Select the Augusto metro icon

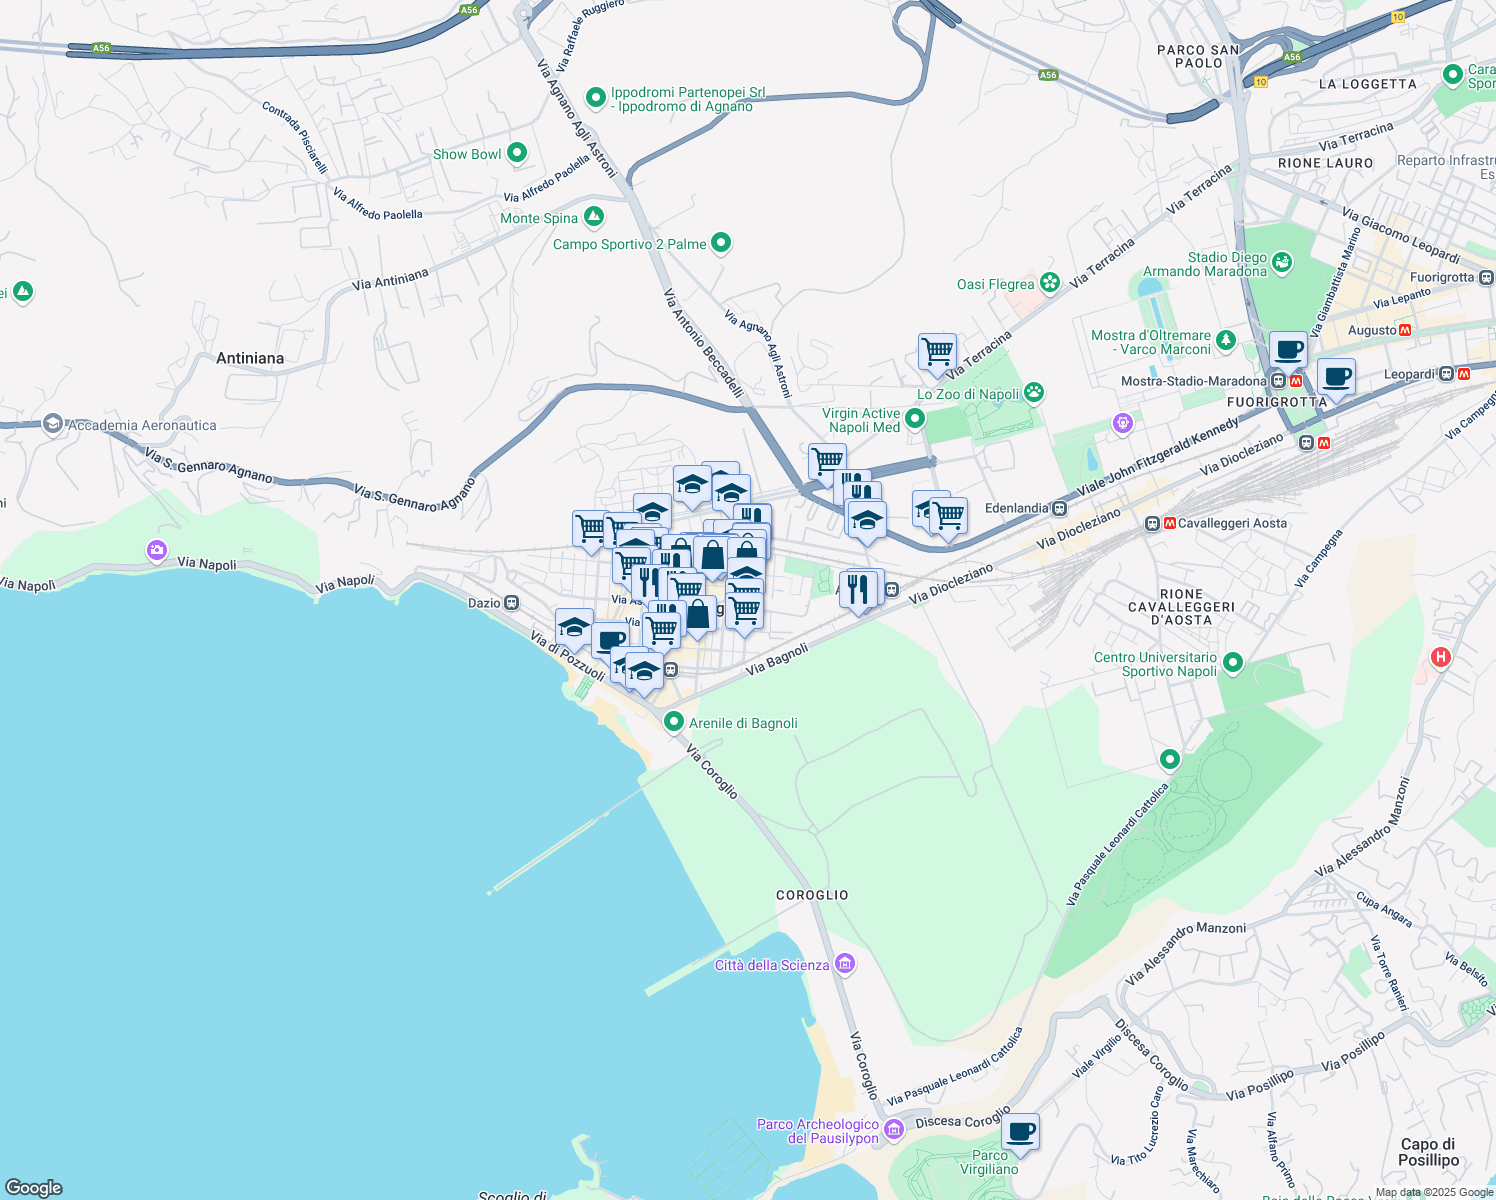pos(1405,330)
